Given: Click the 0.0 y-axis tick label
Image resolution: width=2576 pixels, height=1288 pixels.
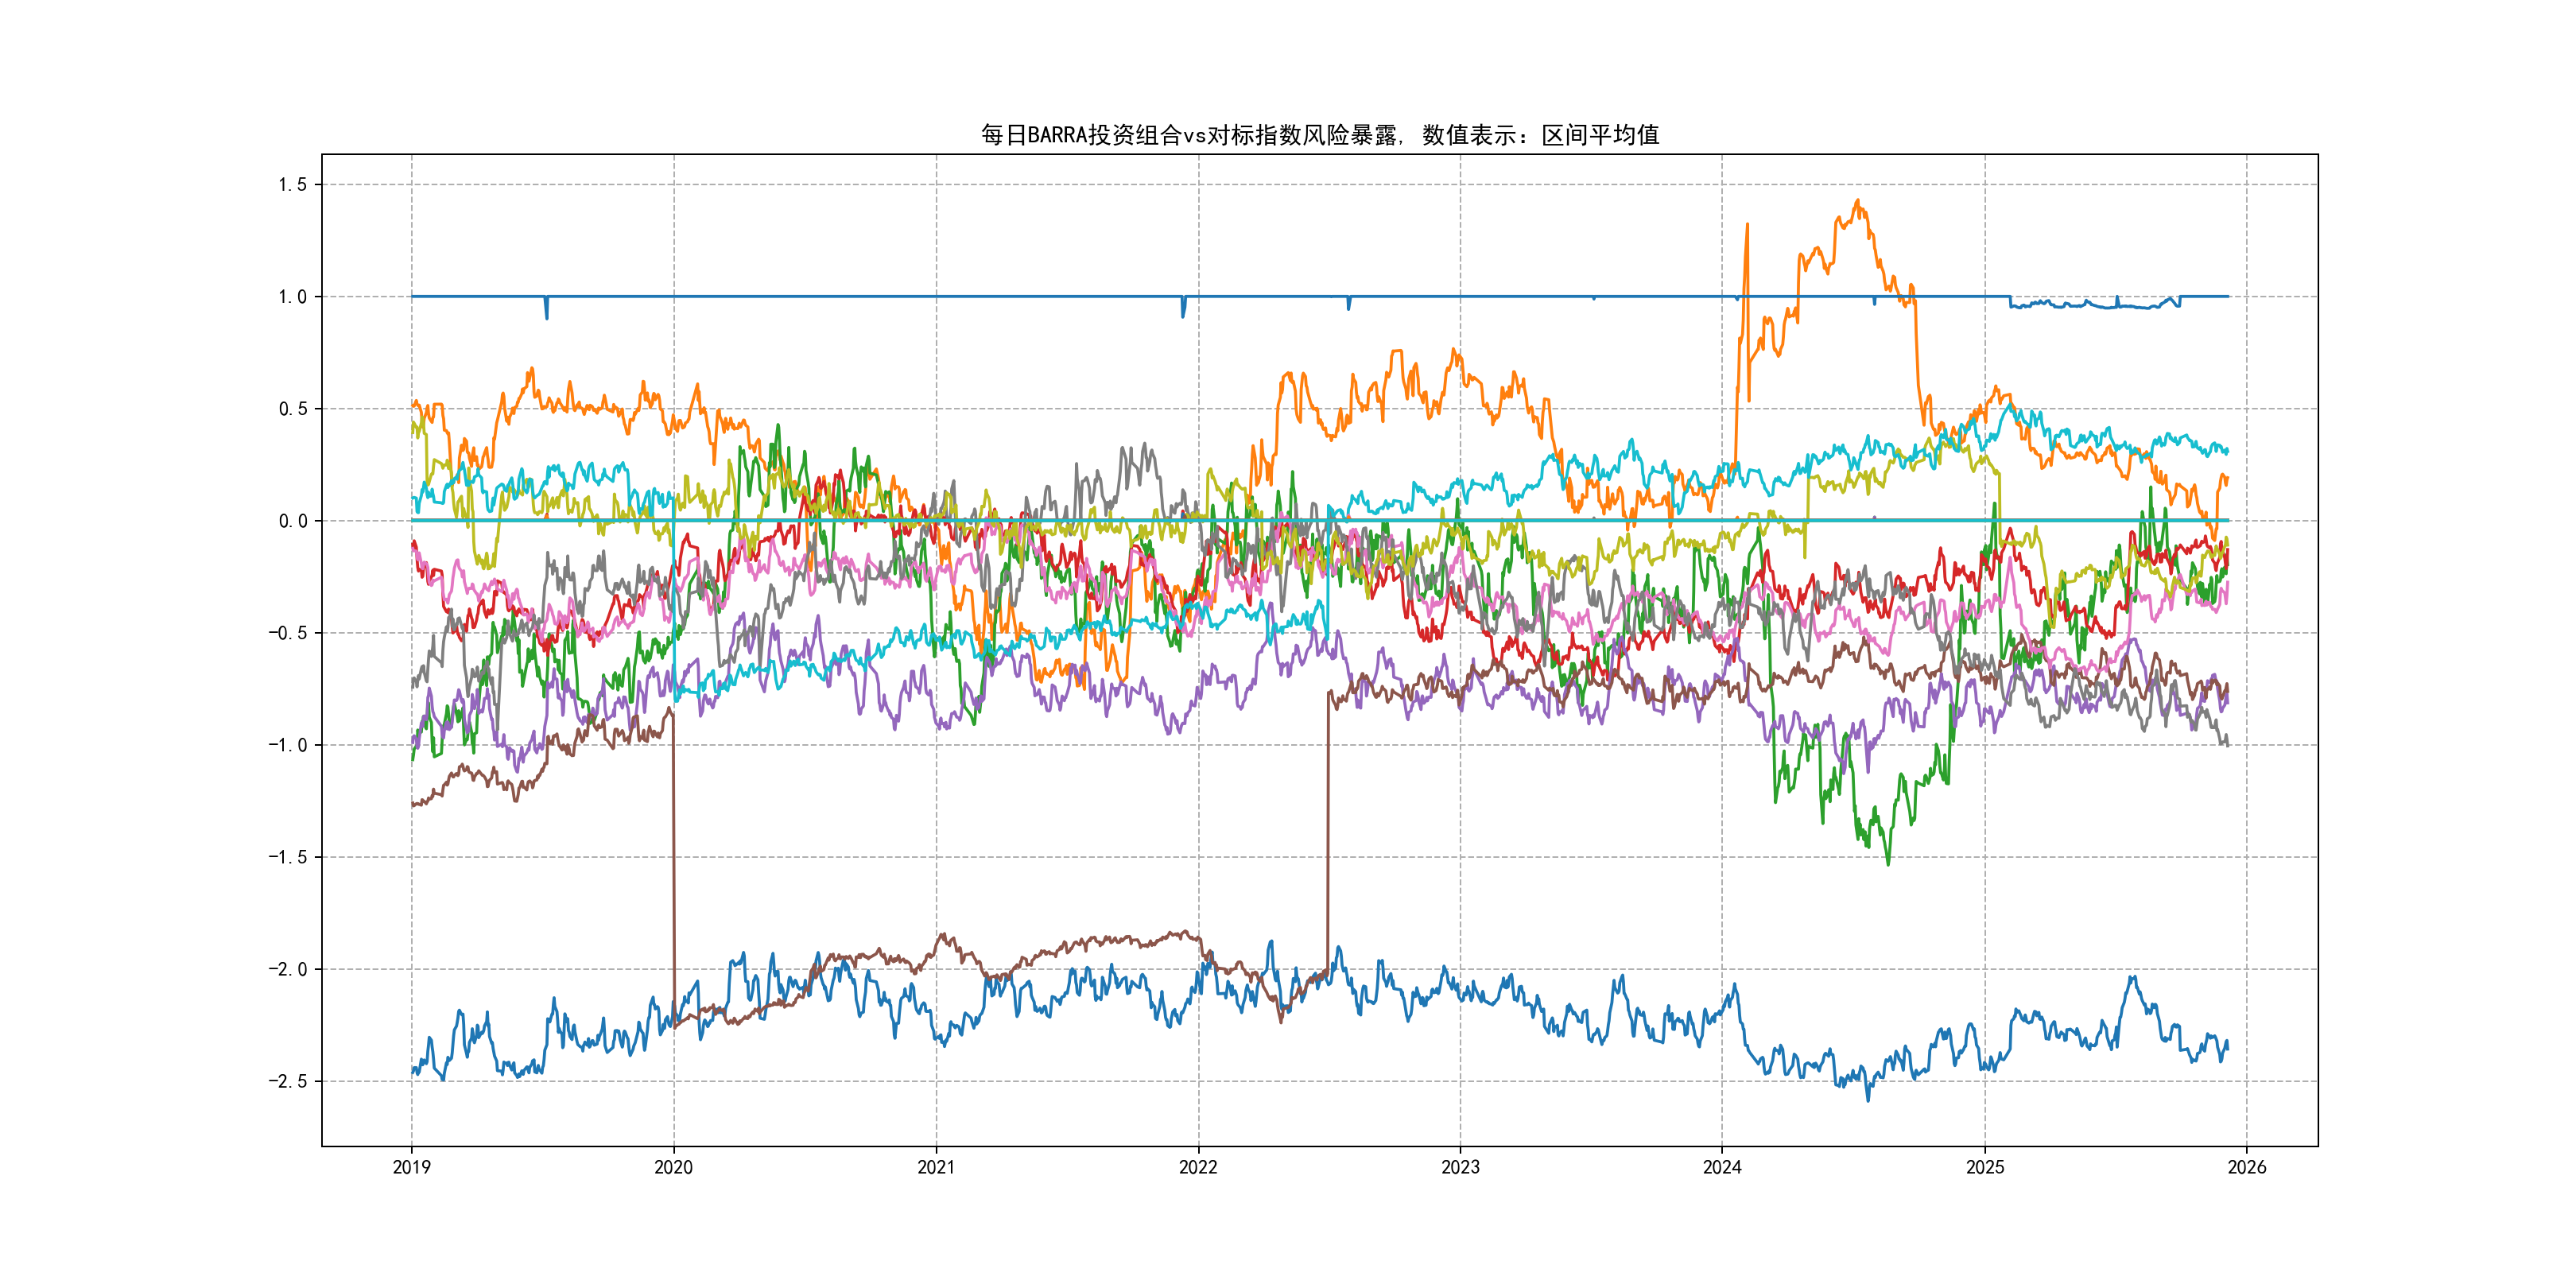Looking at the screenshot, I should pyautogui.click(x=292, y=520).
